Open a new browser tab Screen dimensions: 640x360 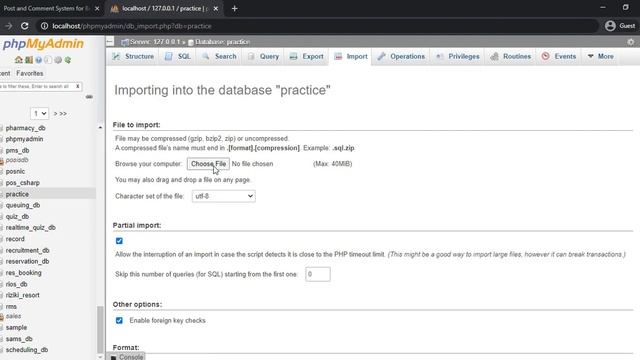click(234, 9)
